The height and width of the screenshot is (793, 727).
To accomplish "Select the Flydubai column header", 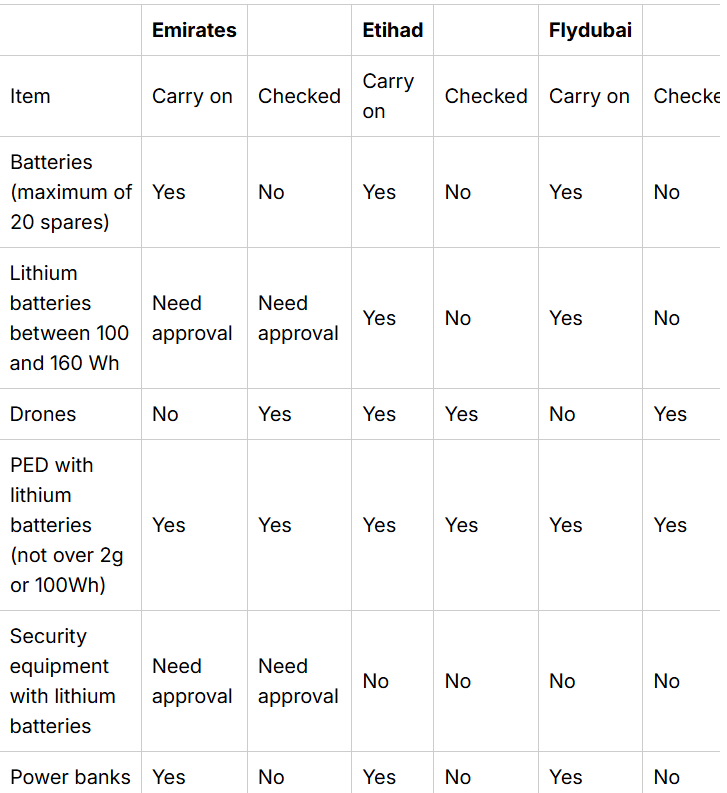I will click(590, 30).
